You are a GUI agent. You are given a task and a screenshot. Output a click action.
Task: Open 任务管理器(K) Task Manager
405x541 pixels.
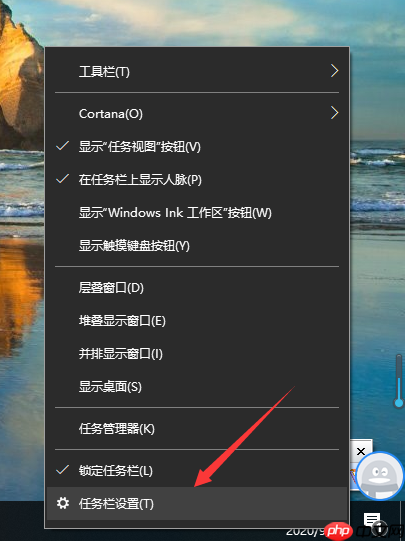tap(197, 429)
